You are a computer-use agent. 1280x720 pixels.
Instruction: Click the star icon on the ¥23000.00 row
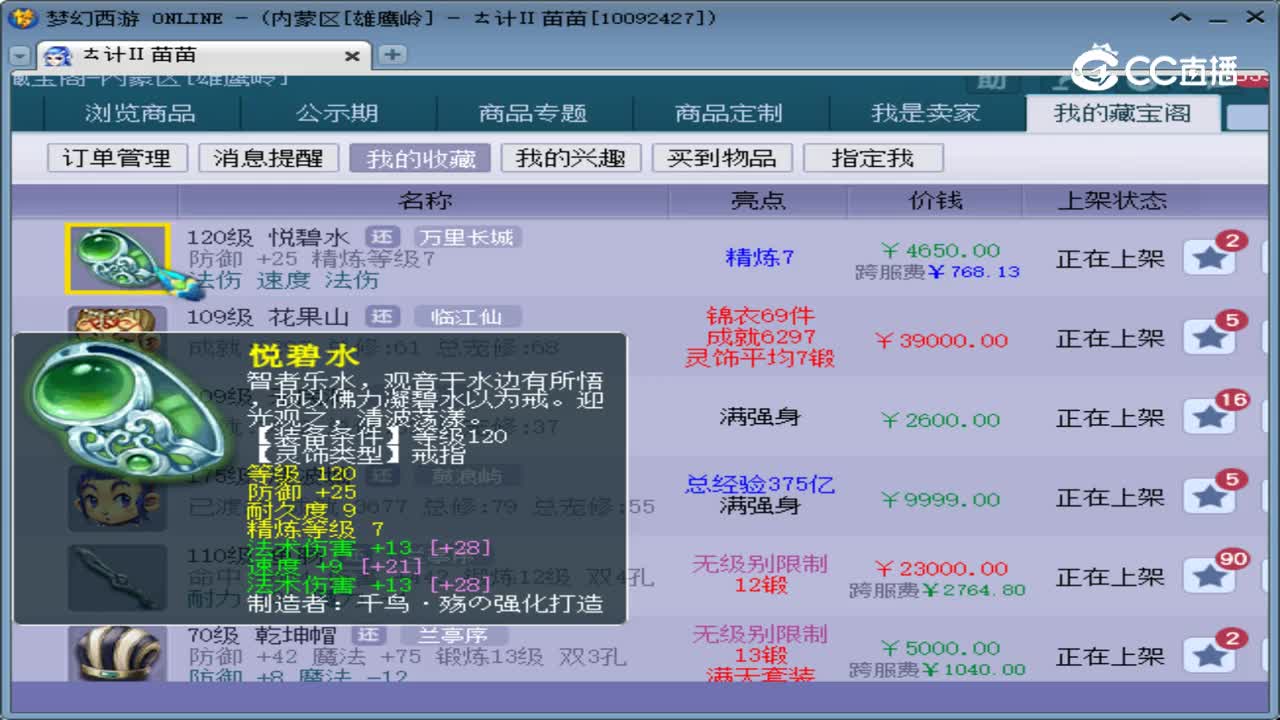[1210, 576]
